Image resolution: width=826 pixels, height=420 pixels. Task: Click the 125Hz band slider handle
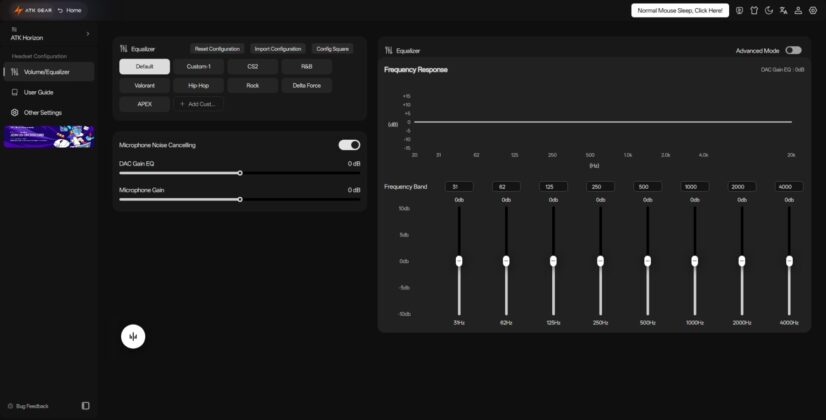pyautogui.click(x=553, y=261)
